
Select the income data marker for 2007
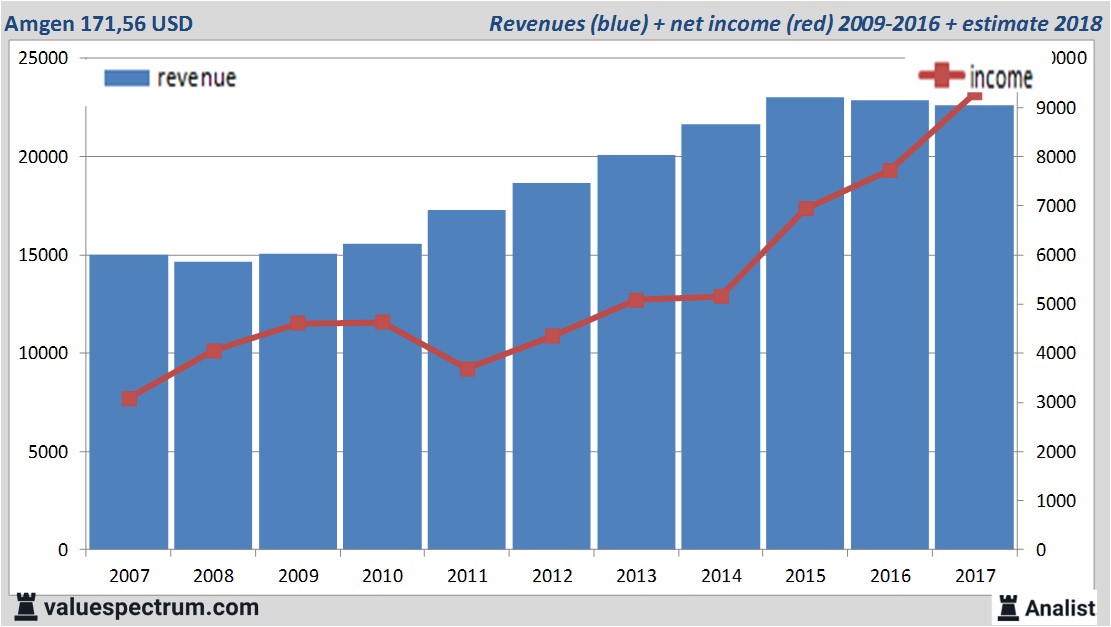tap(129, 399)
